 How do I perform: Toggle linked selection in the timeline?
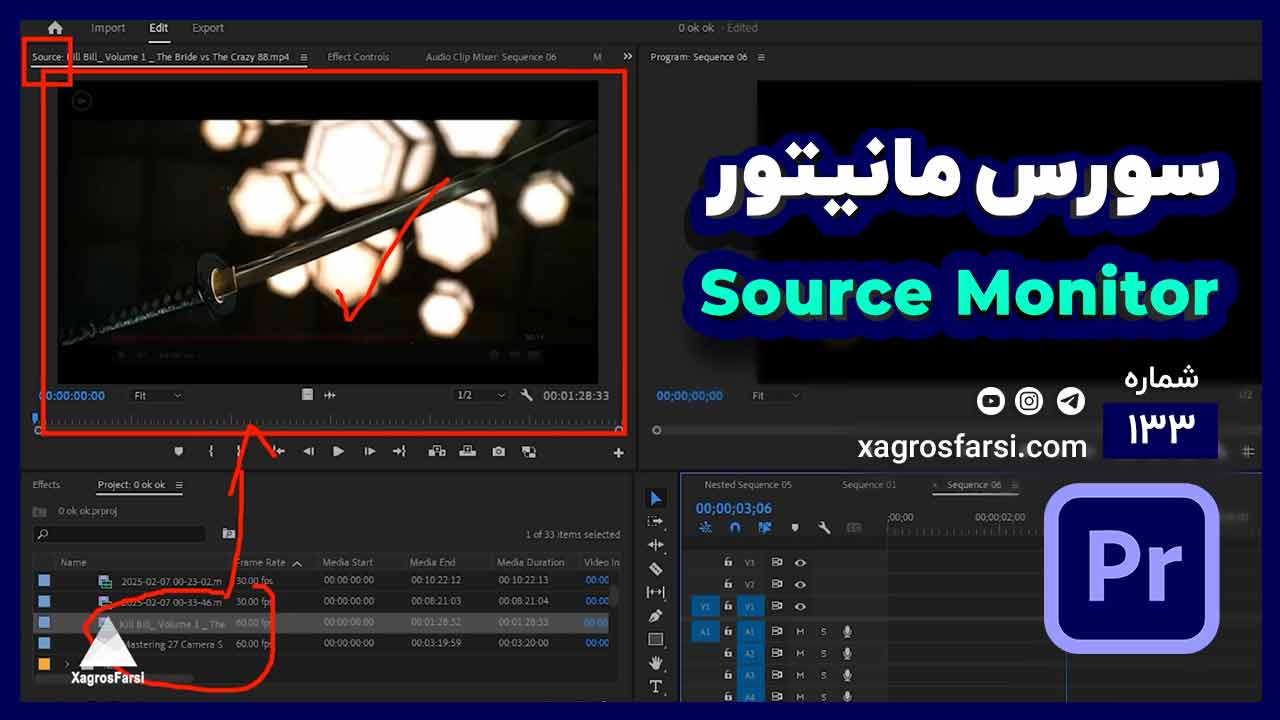coord(765,528)
